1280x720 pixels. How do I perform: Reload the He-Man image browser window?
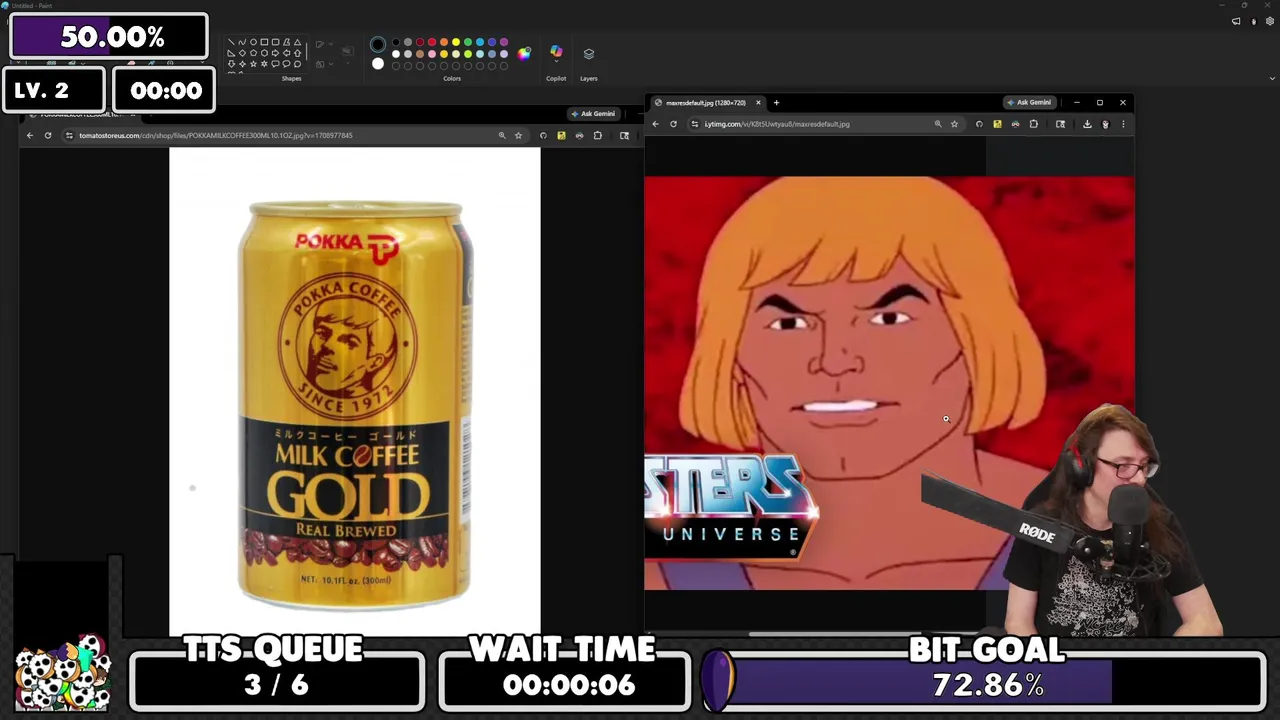pyautogui.click(x=674, y=124)
